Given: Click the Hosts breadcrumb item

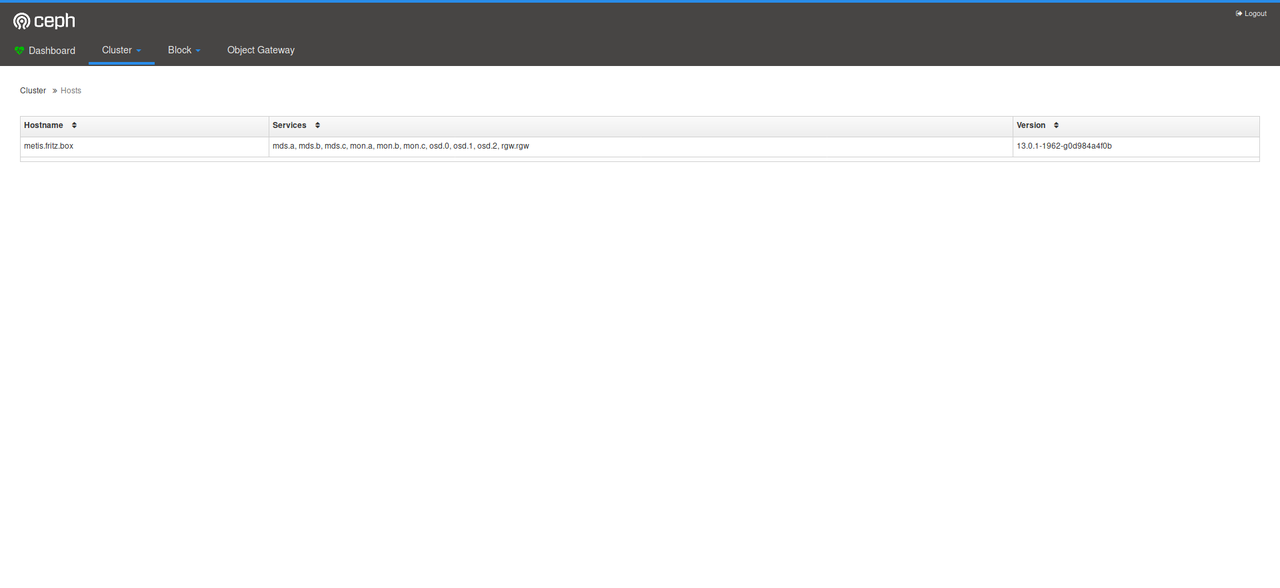Looking at the screenshot, I should (x=71, y=90).
